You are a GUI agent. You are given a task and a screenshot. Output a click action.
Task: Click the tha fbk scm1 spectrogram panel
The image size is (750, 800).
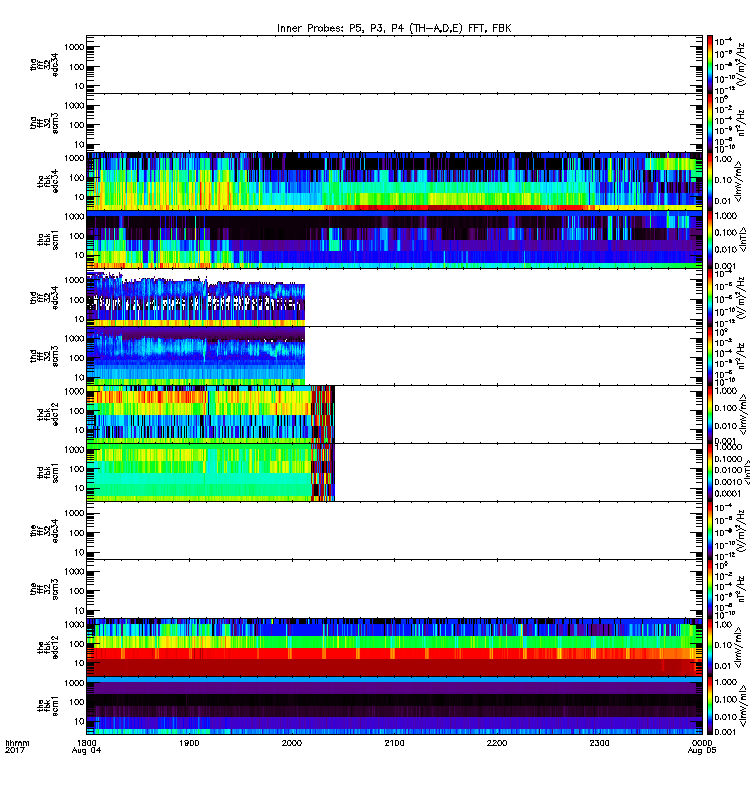pyautogui.click(x=394, y=239)
